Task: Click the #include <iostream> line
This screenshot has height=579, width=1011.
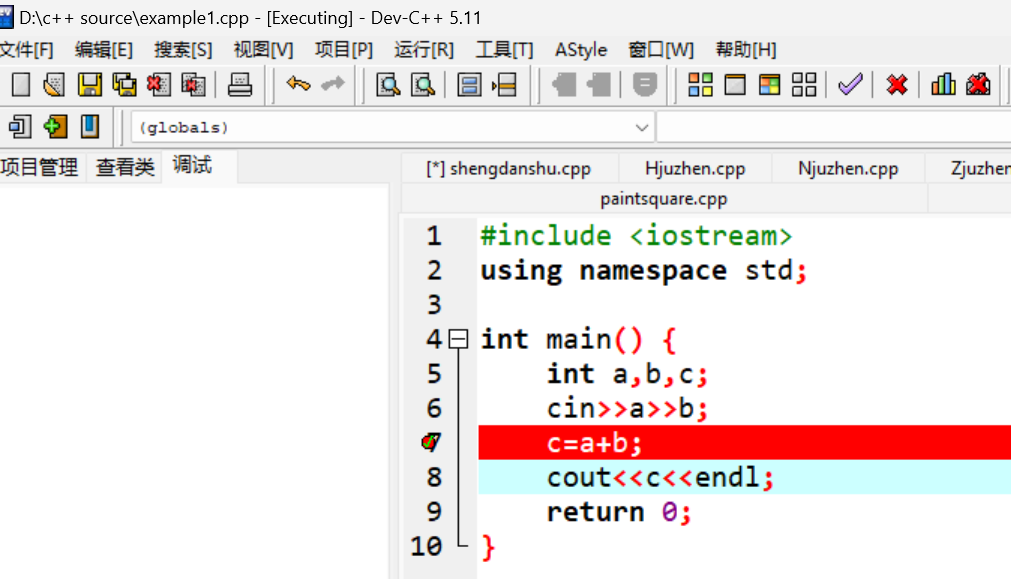Action: point(636,236)
